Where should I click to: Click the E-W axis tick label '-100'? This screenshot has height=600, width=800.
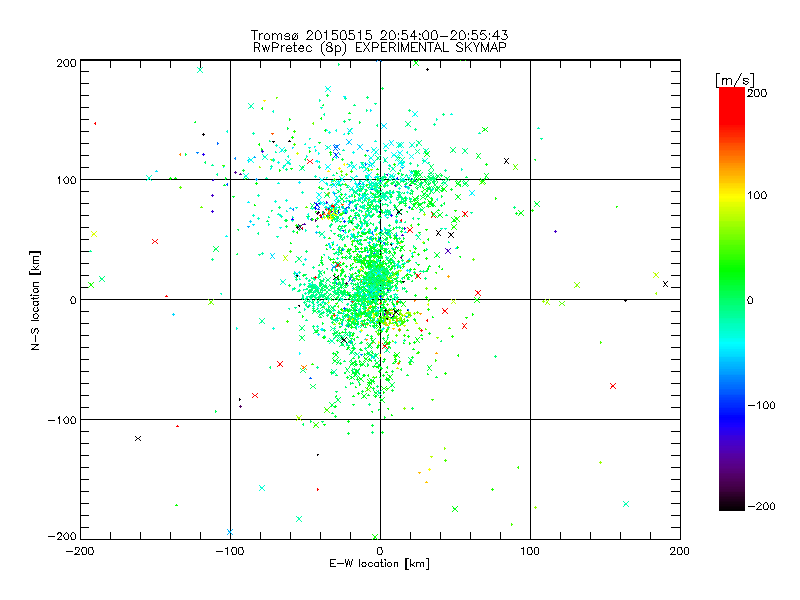[x=230, y=551]
